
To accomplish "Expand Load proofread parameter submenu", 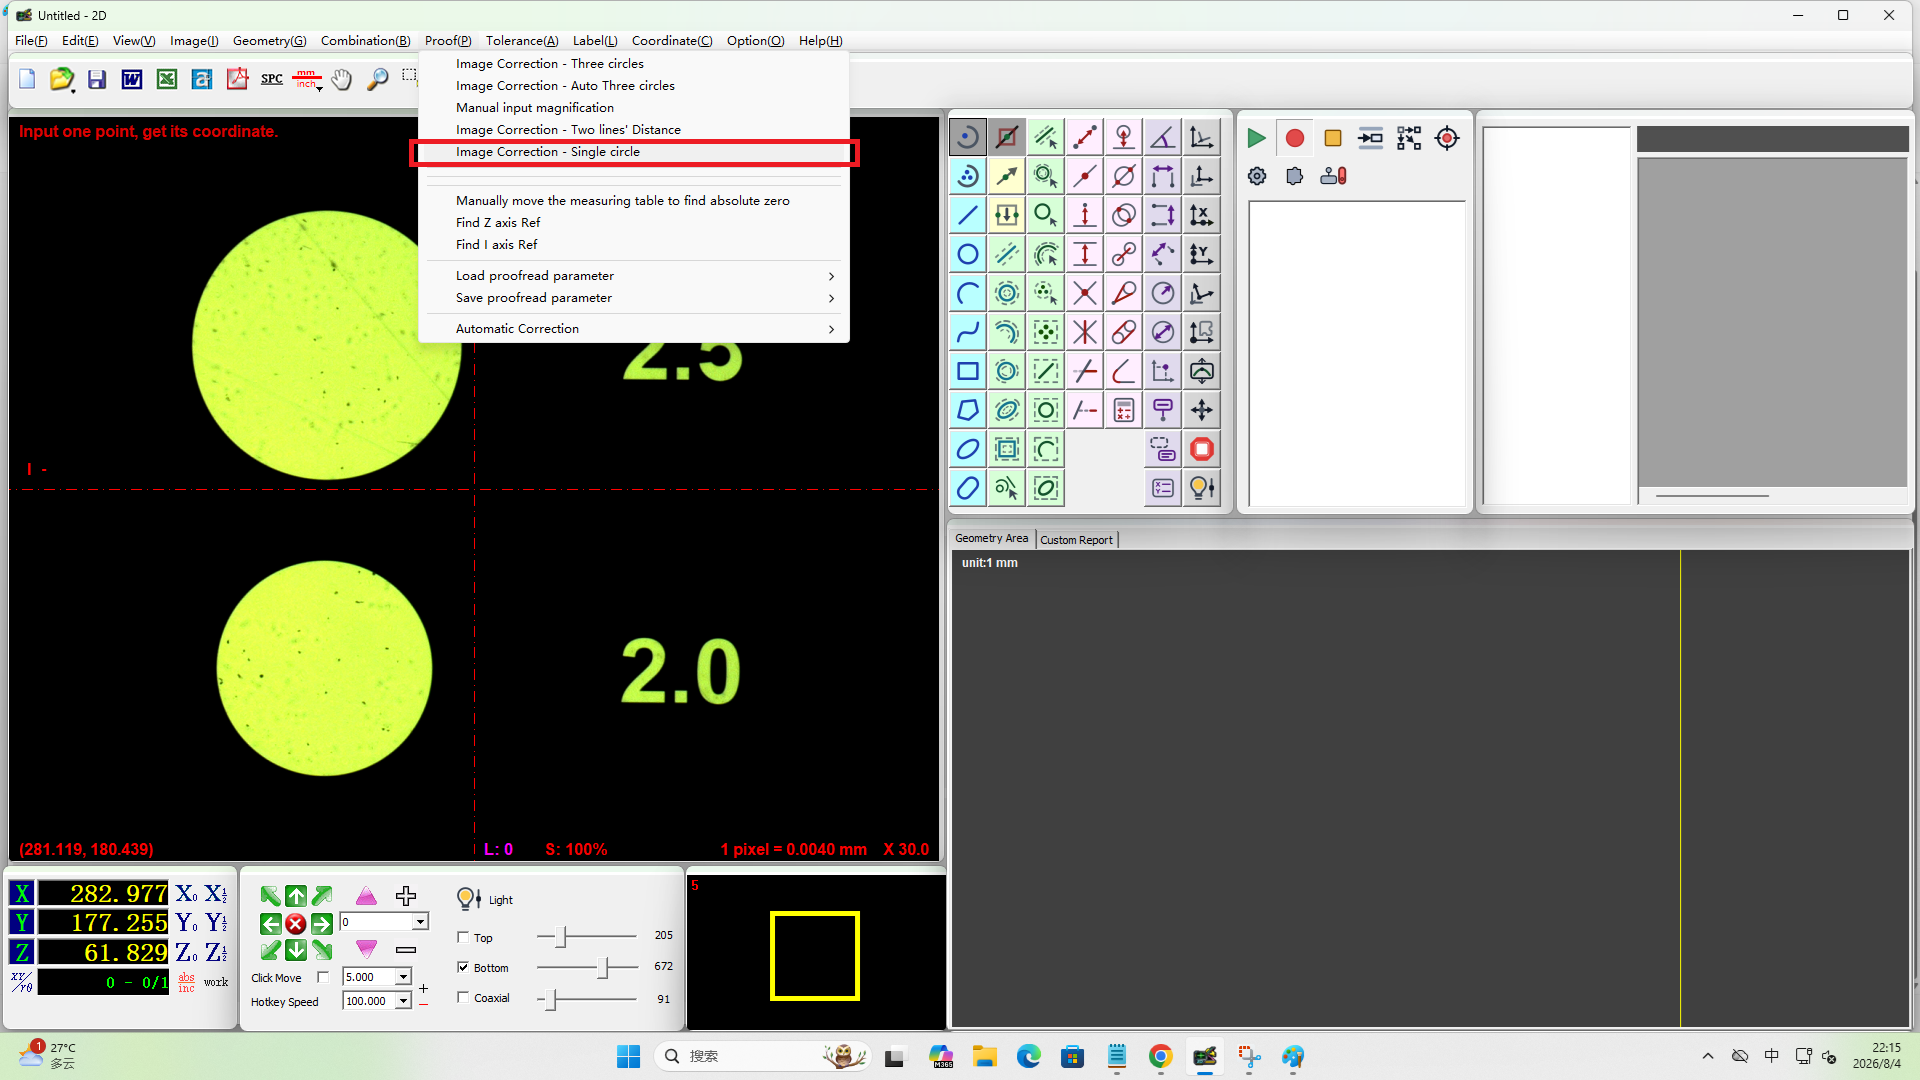I will pyautogui.click(x=634, y=276).
